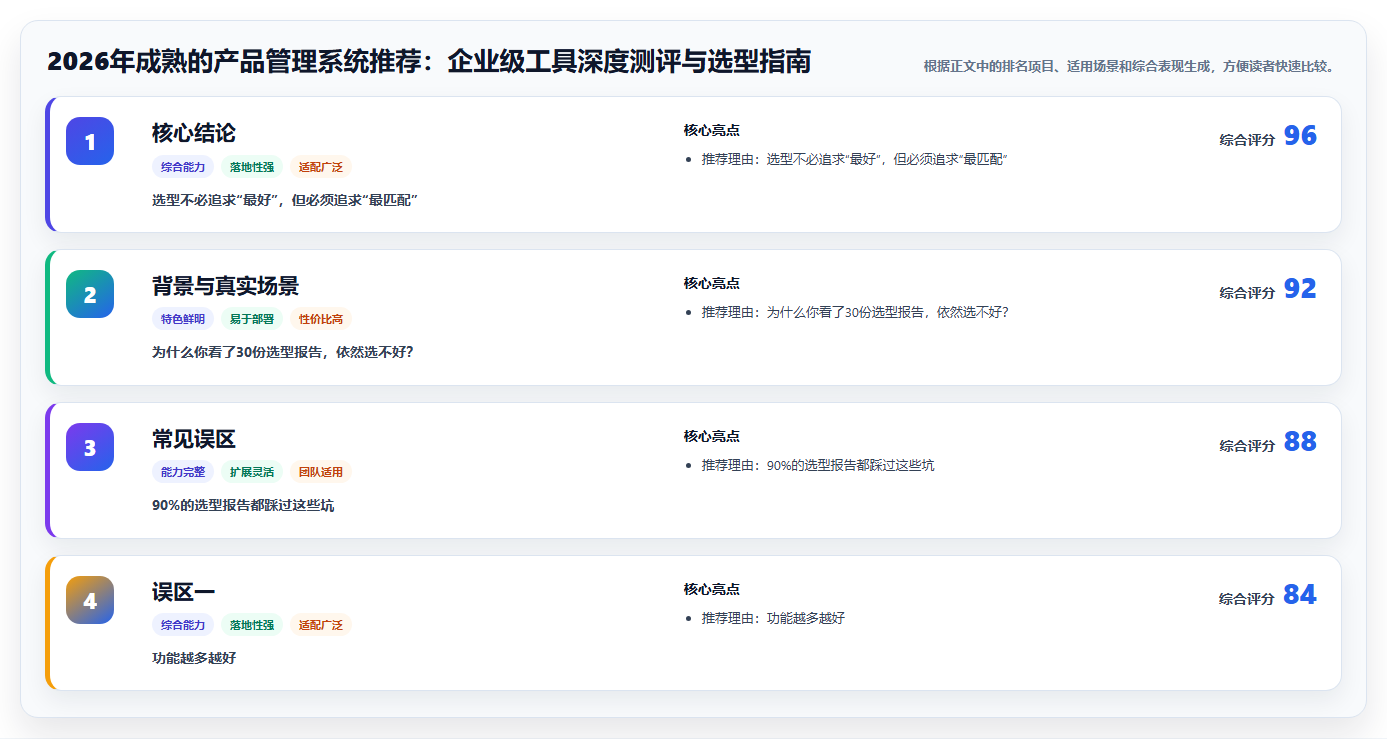Viewport: 1387px width, 739px height.
Task: Click the score value 92
Action: [x=1300, y=289]
